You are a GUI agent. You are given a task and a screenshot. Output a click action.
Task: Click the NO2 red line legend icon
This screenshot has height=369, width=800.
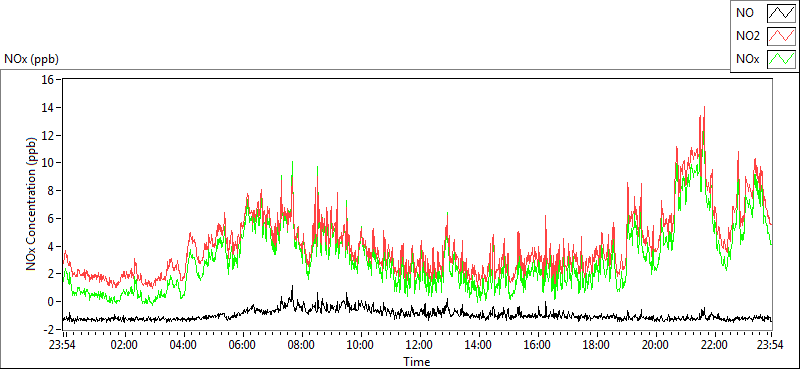[782, 36]
